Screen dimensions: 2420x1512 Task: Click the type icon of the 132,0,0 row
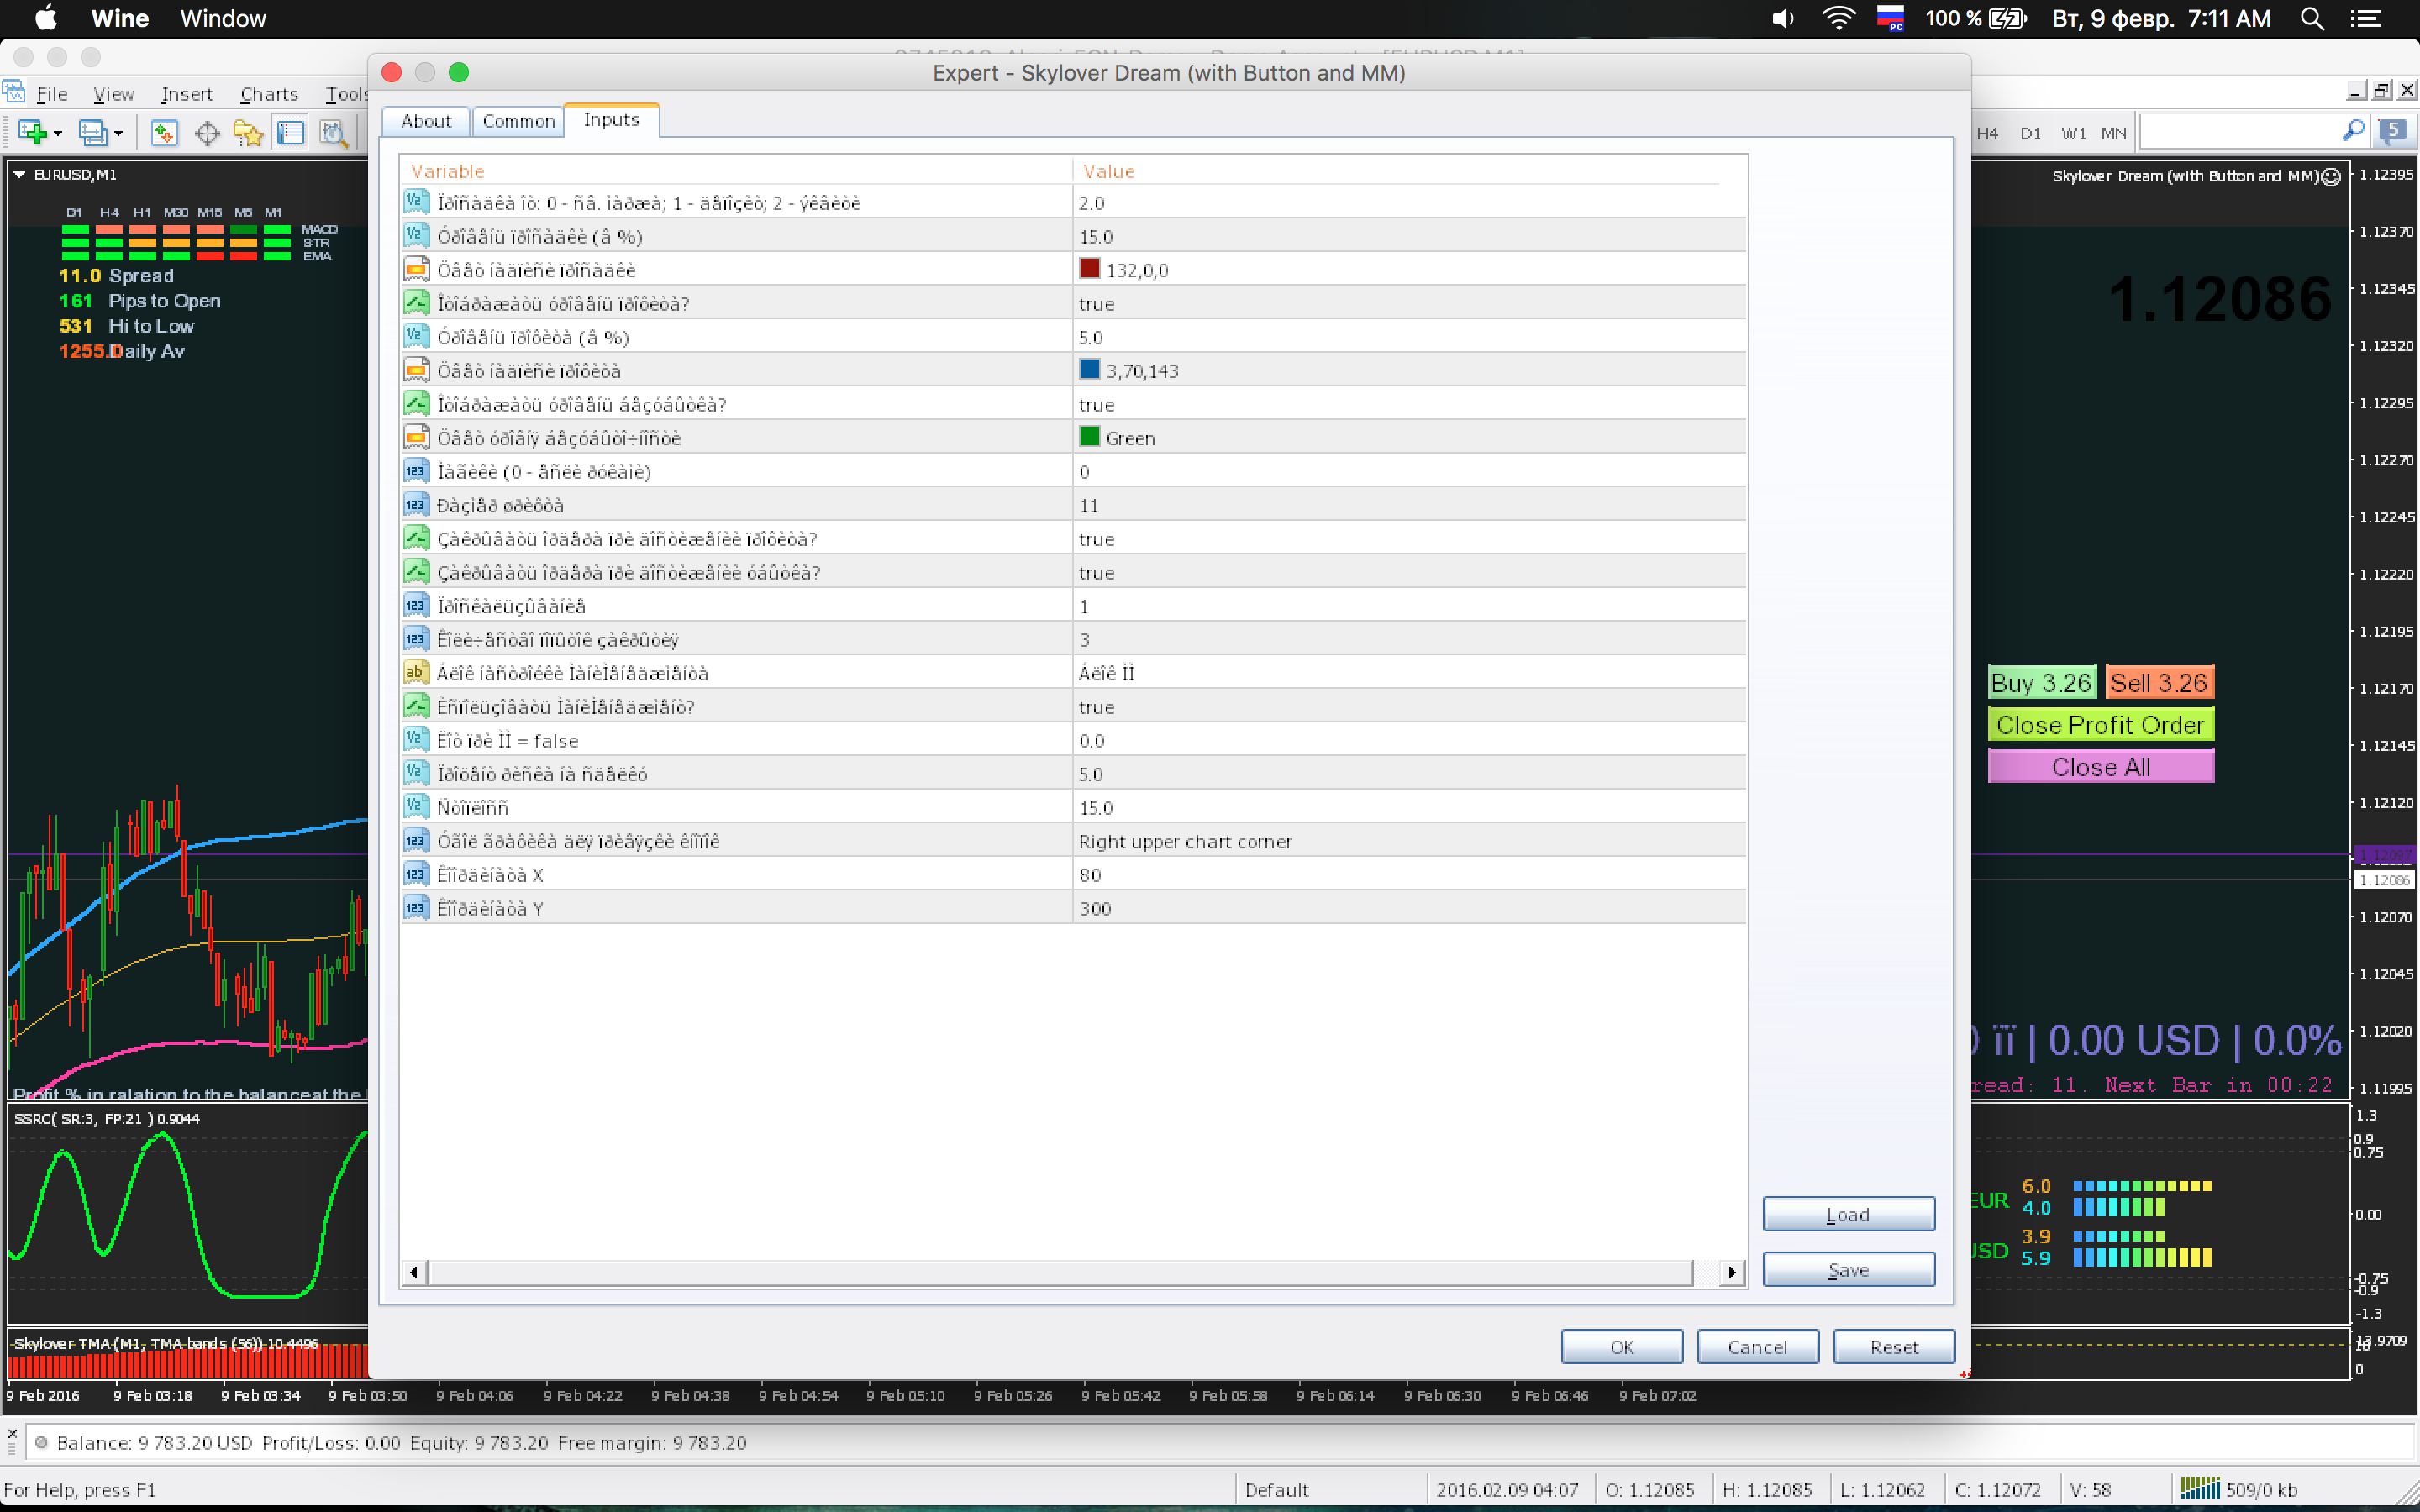point(416,269)
